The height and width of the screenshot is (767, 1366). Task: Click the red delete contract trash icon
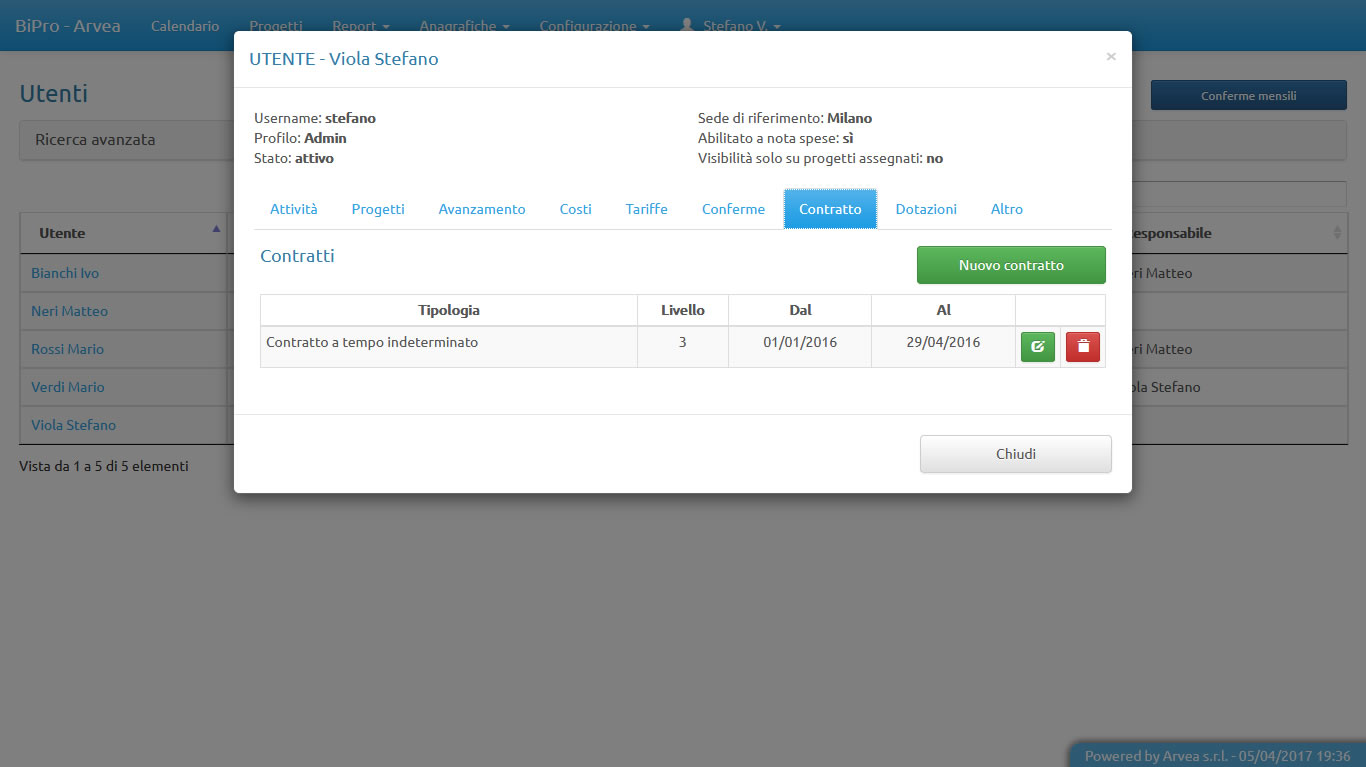[x=1082, y=347]
